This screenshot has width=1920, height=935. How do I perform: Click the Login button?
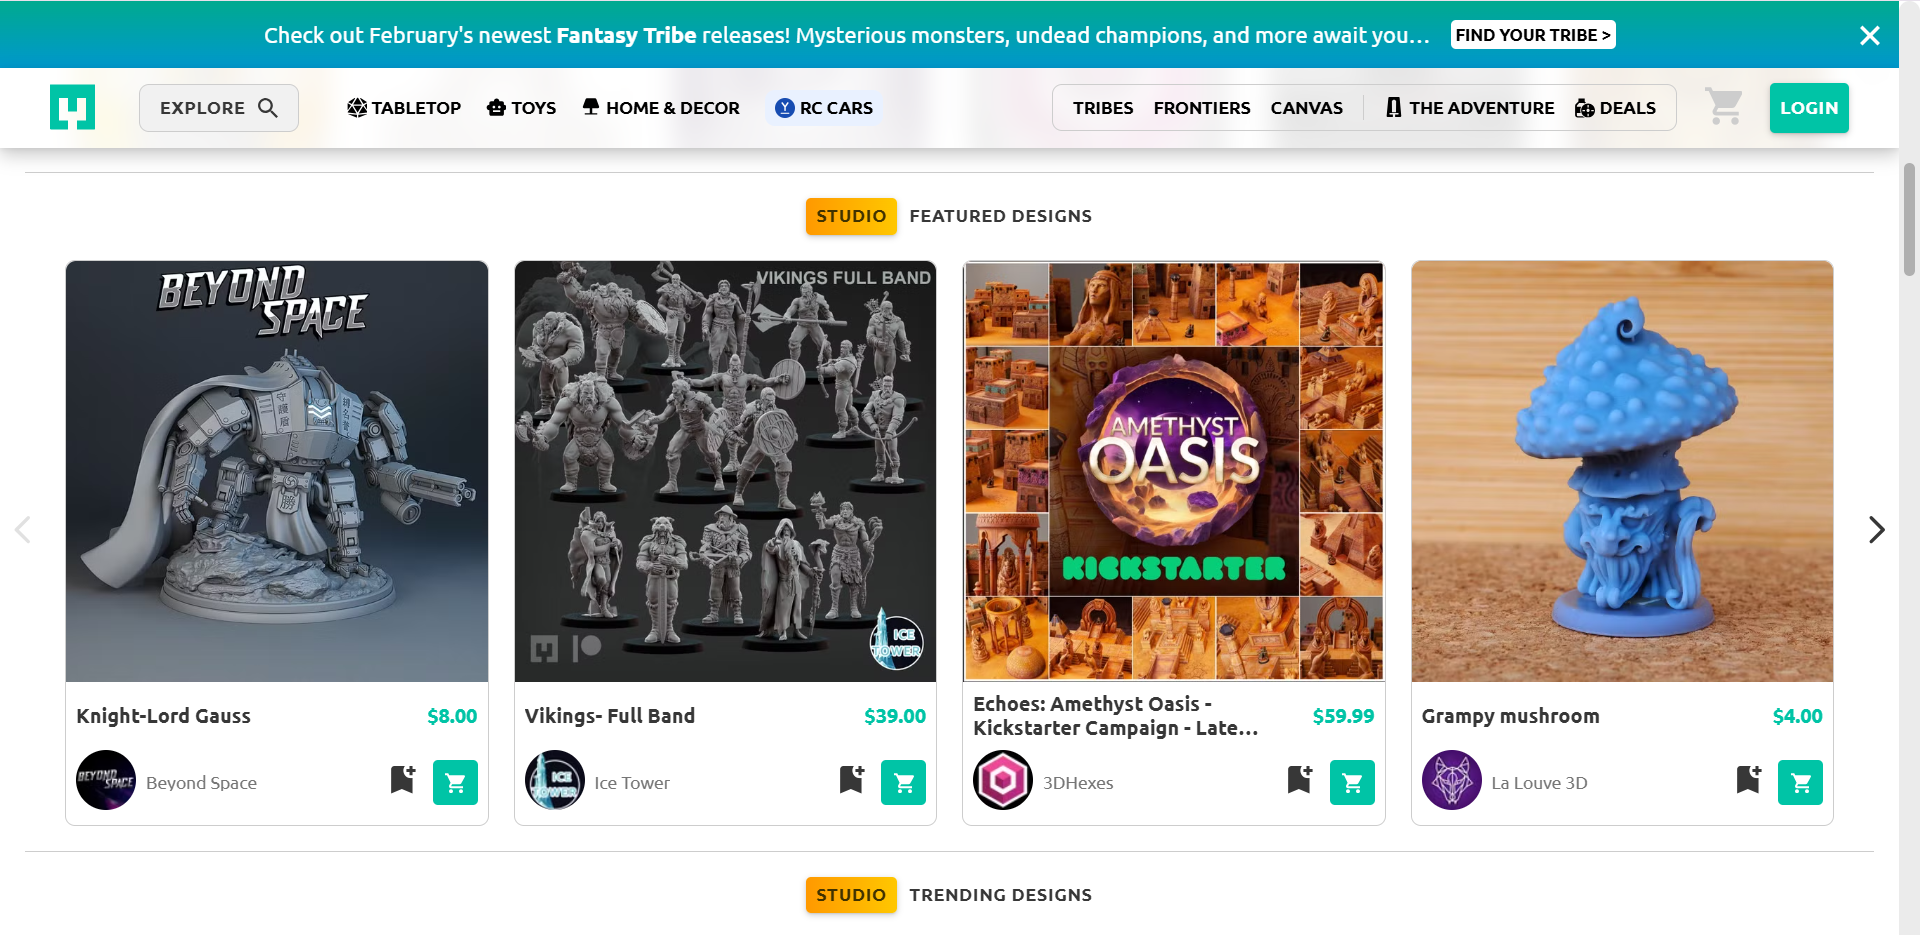click(x=1808, y=108)
